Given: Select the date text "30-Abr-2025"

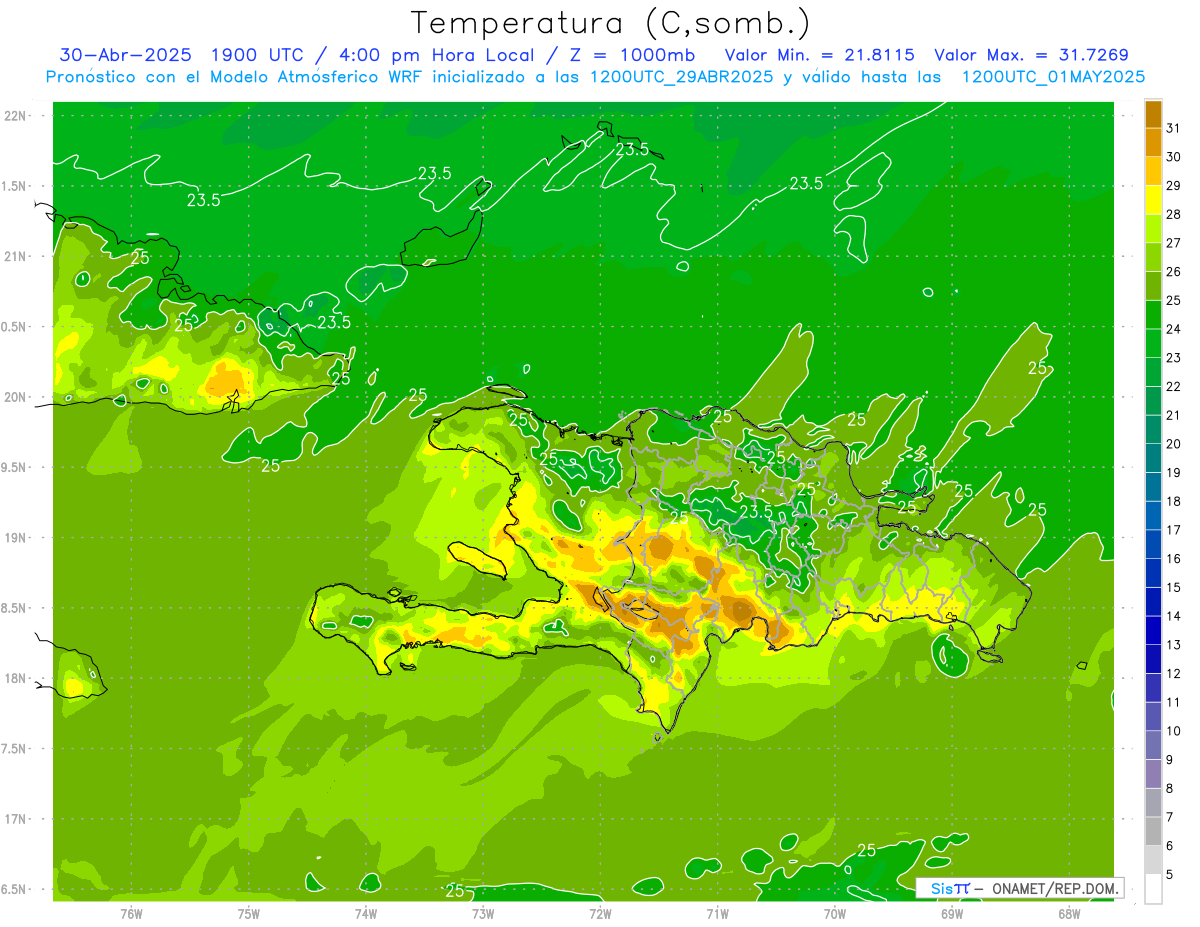Looking at the screenshot, I should [126, 55].
